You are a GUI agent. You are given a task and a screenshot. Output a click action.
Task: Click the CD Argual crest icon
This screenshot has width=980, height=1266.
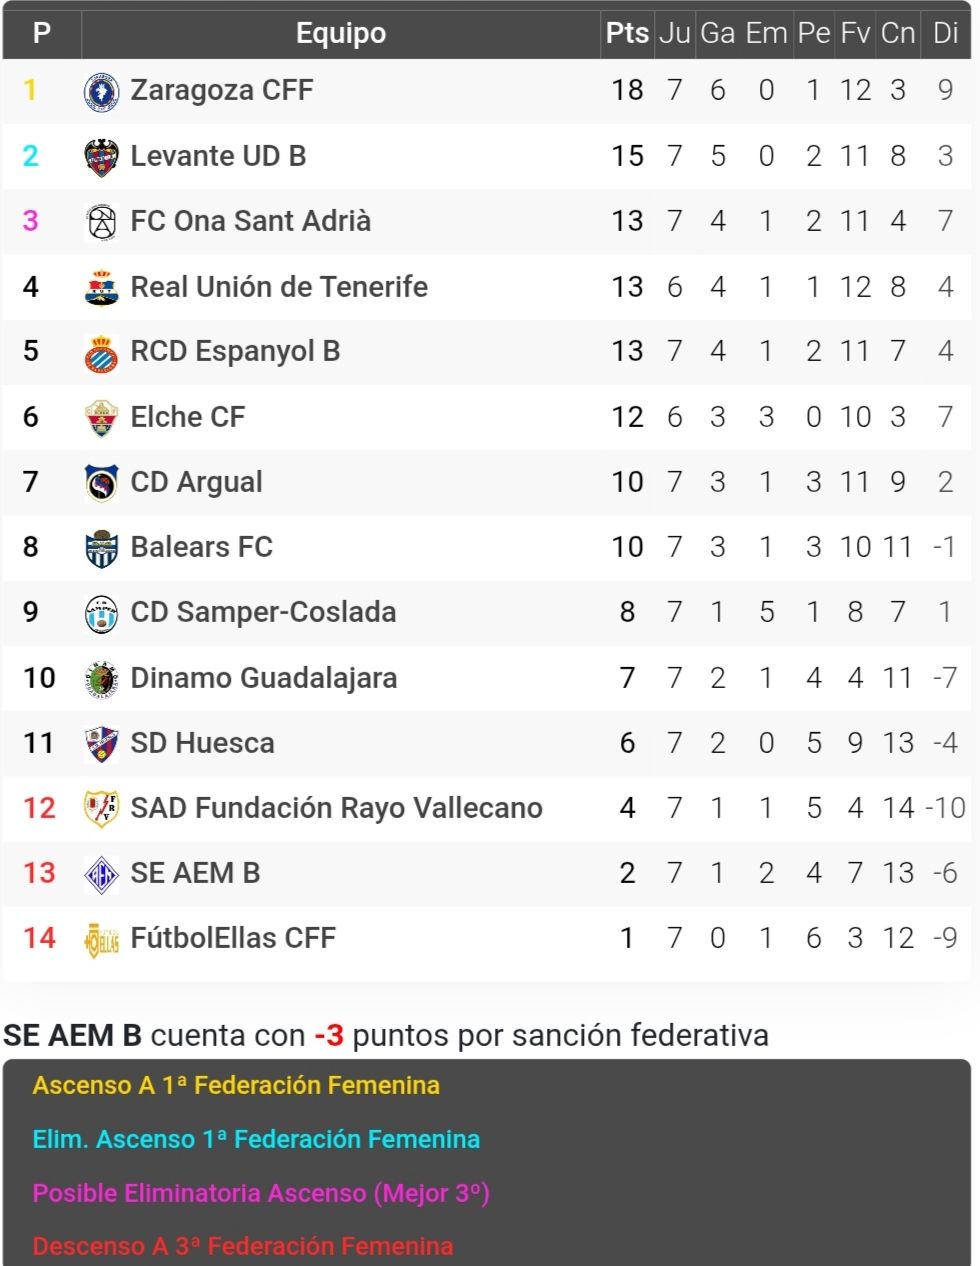tap(101, 483)
